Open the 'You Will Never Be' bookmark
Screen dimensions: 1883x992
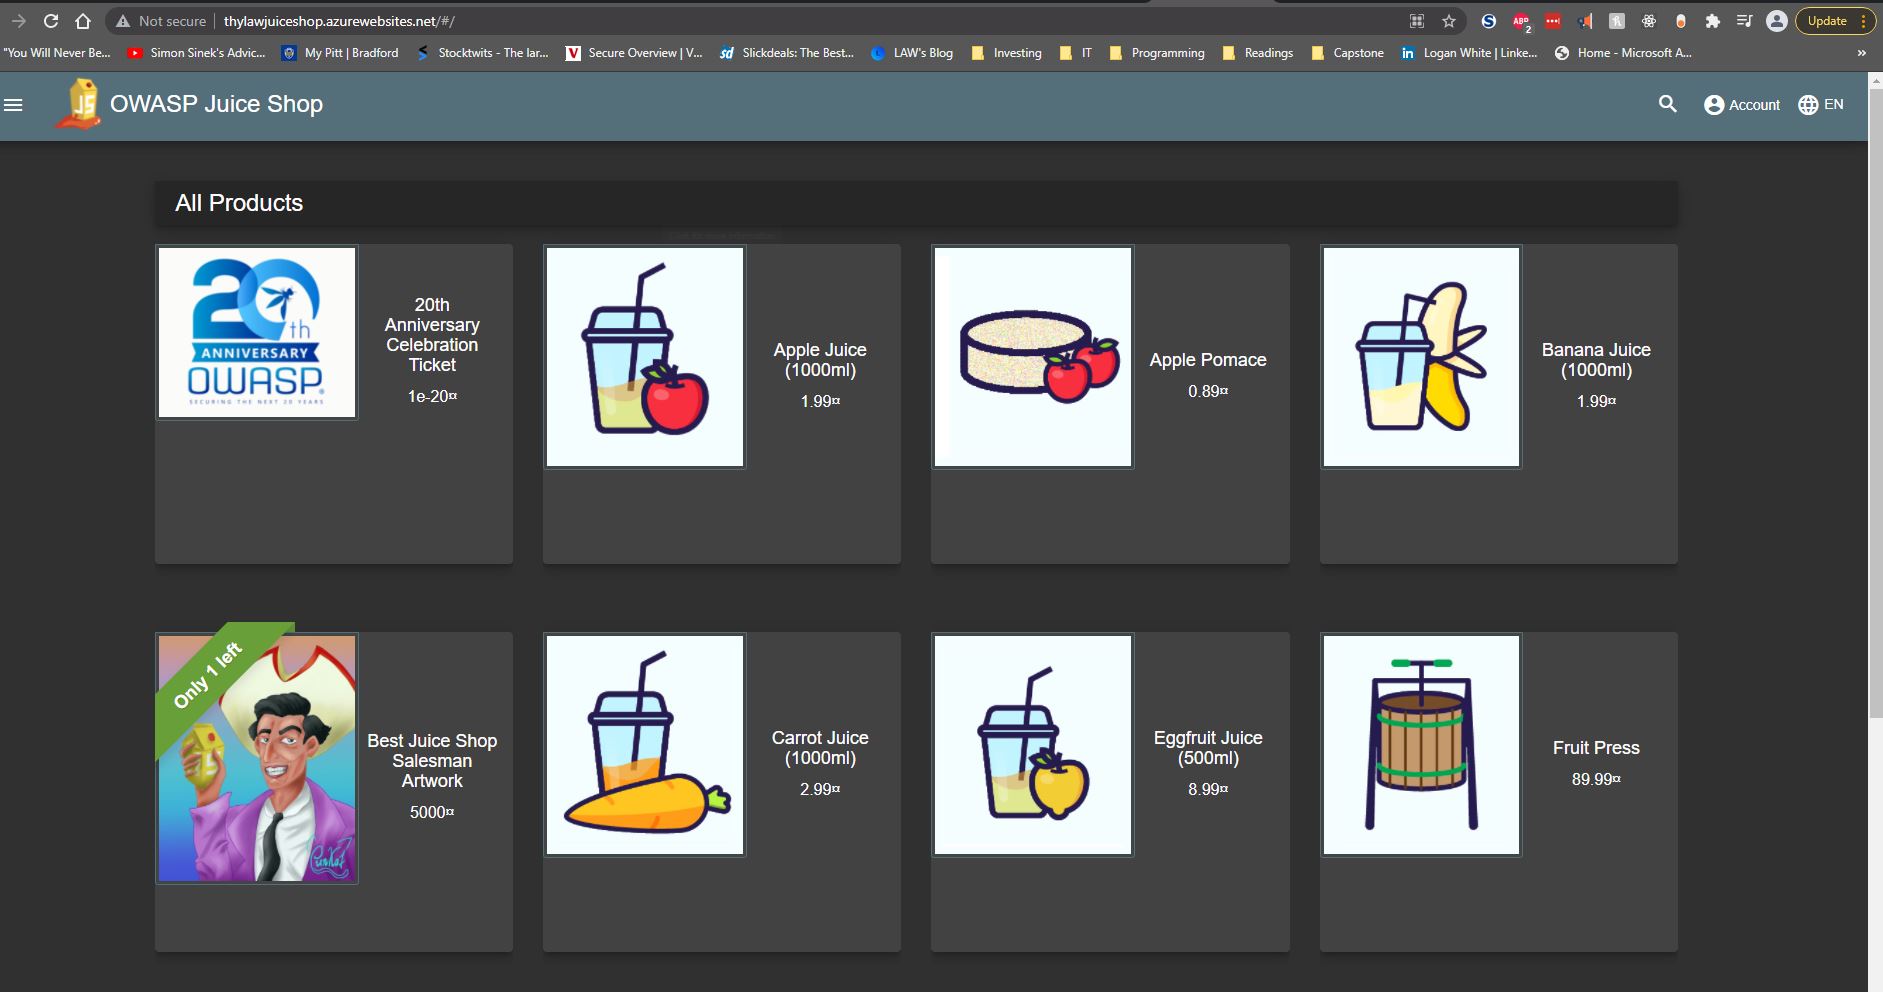pyautogui.click(x=57, y=53)
